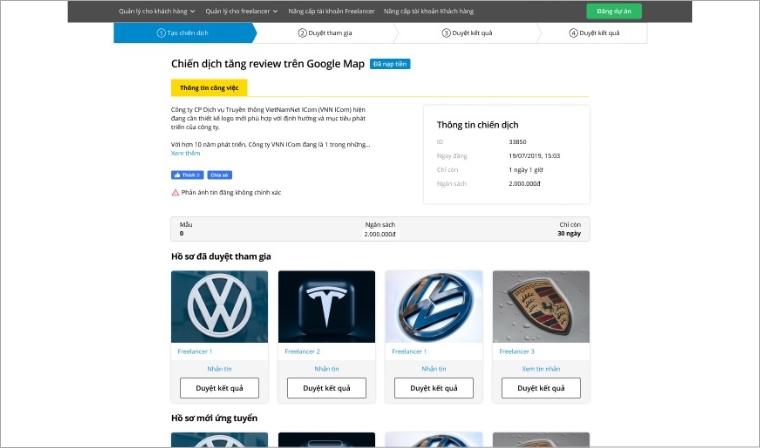Click the green Đăng dự án button
The image size is (760, 448).
pos(614,11)
